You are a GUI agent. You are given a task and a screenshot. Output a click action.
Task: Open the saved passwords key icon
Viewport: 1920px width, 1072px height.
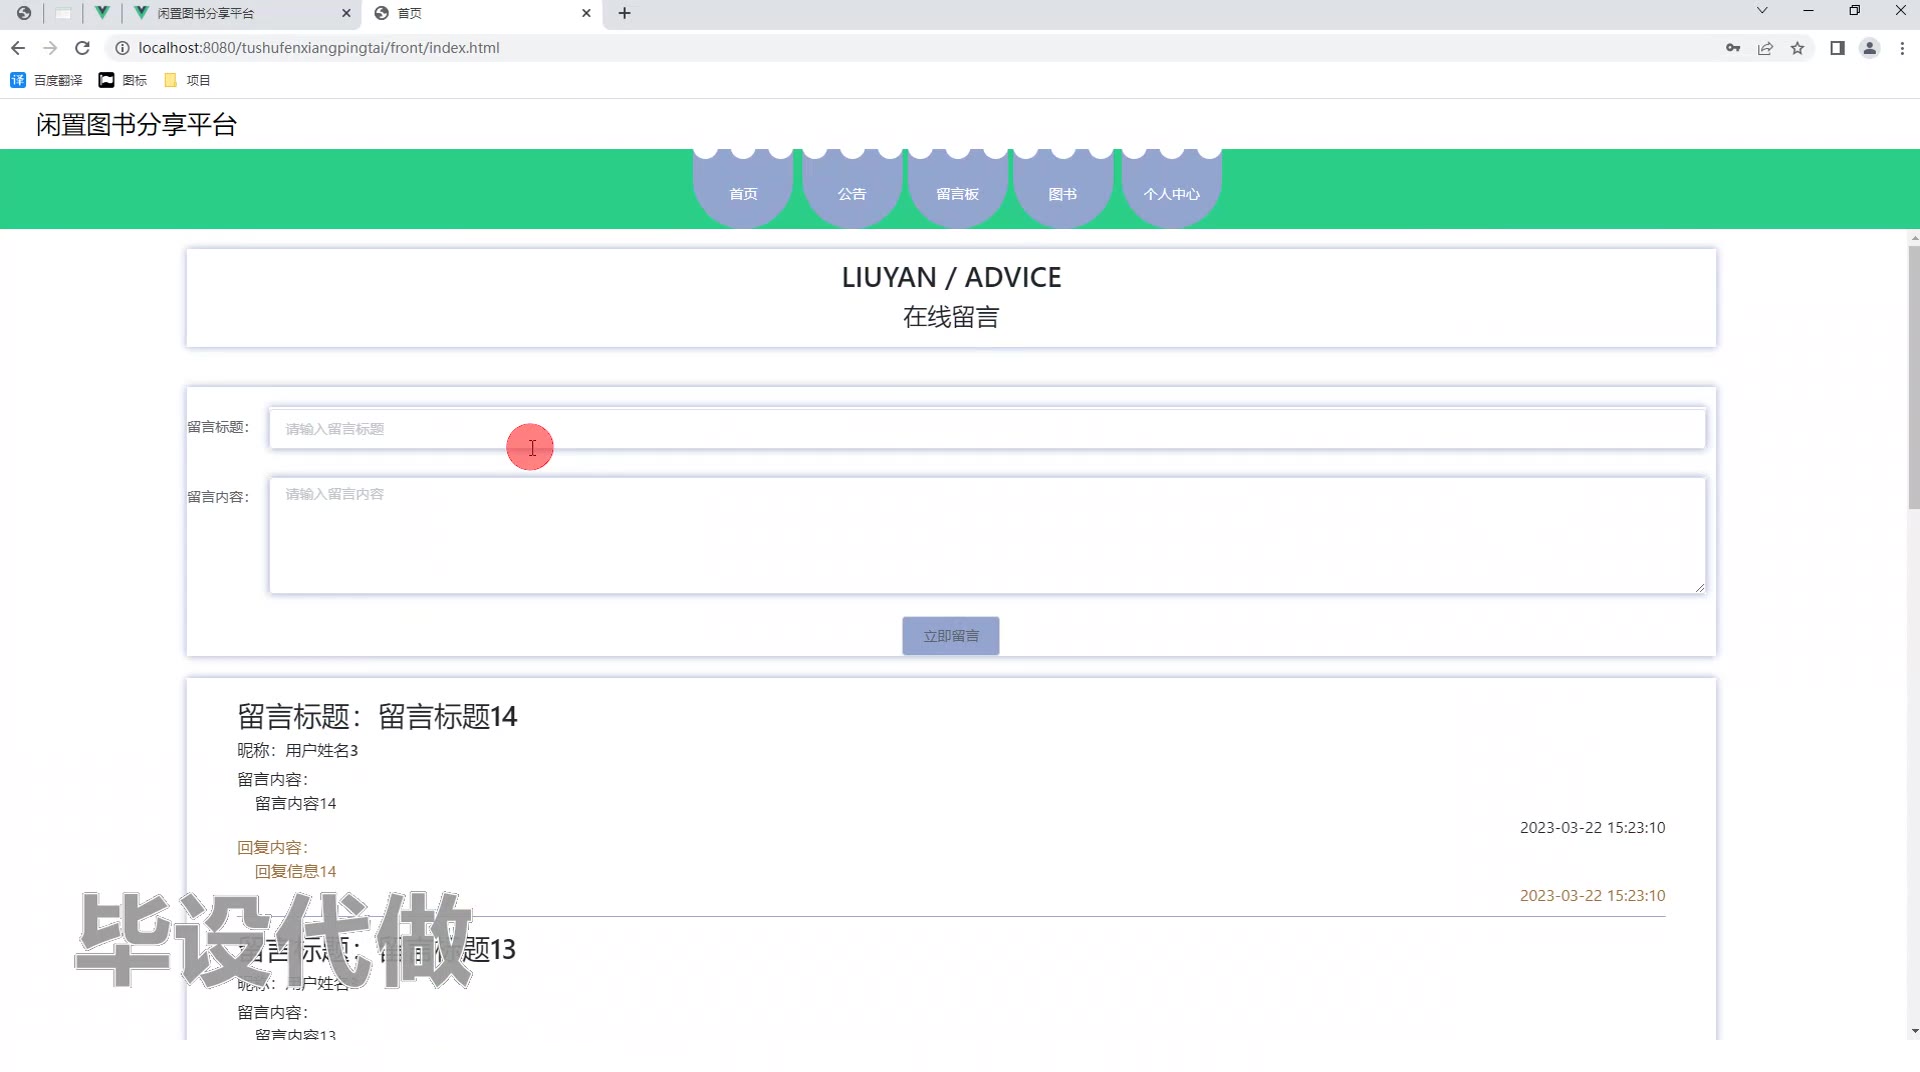click(1733, 48)
